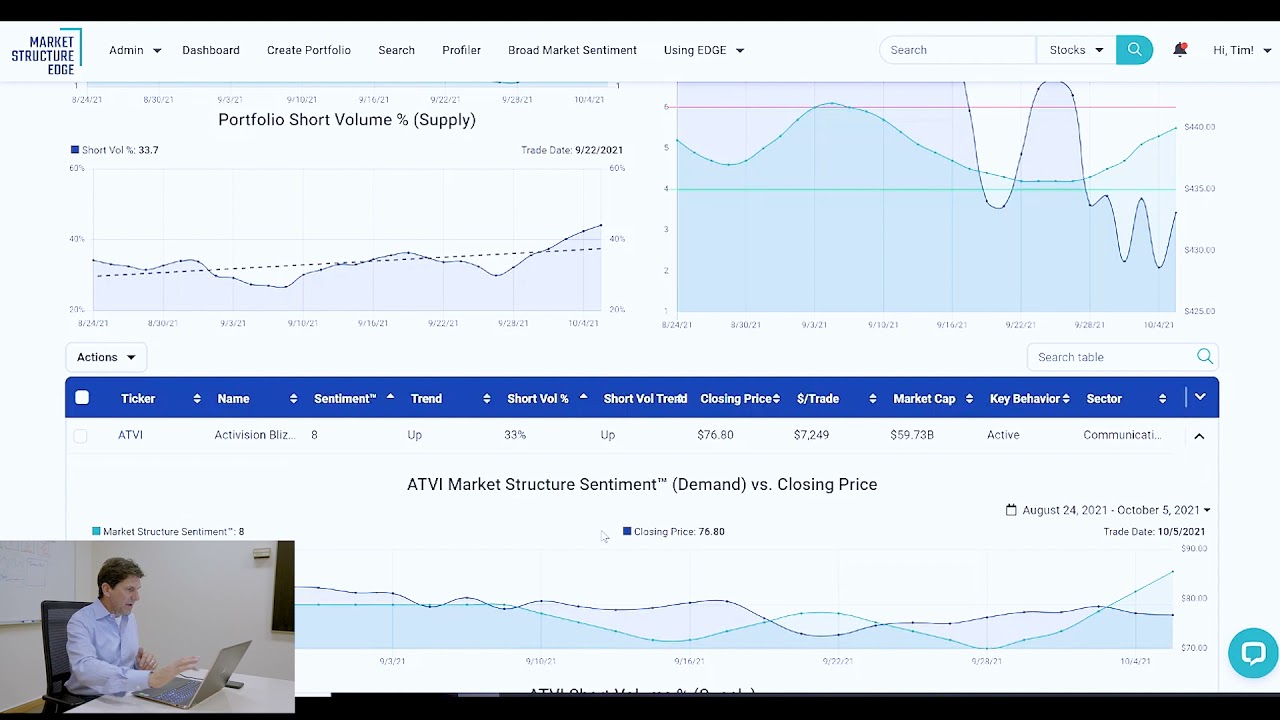1280x720 pixels.
Task: Toggle the Closing Price legend swatch
Action: pos(627,532)
